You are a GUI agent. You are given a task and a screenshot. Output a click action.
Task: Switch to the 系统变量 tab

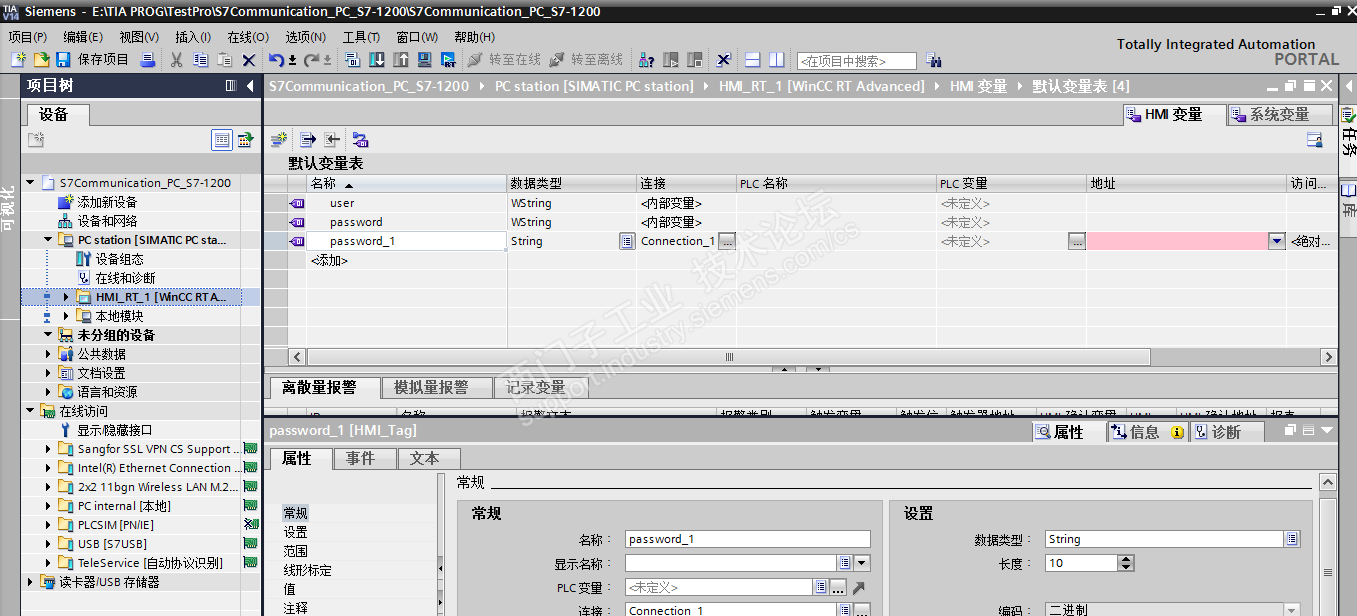(1280, 114)
